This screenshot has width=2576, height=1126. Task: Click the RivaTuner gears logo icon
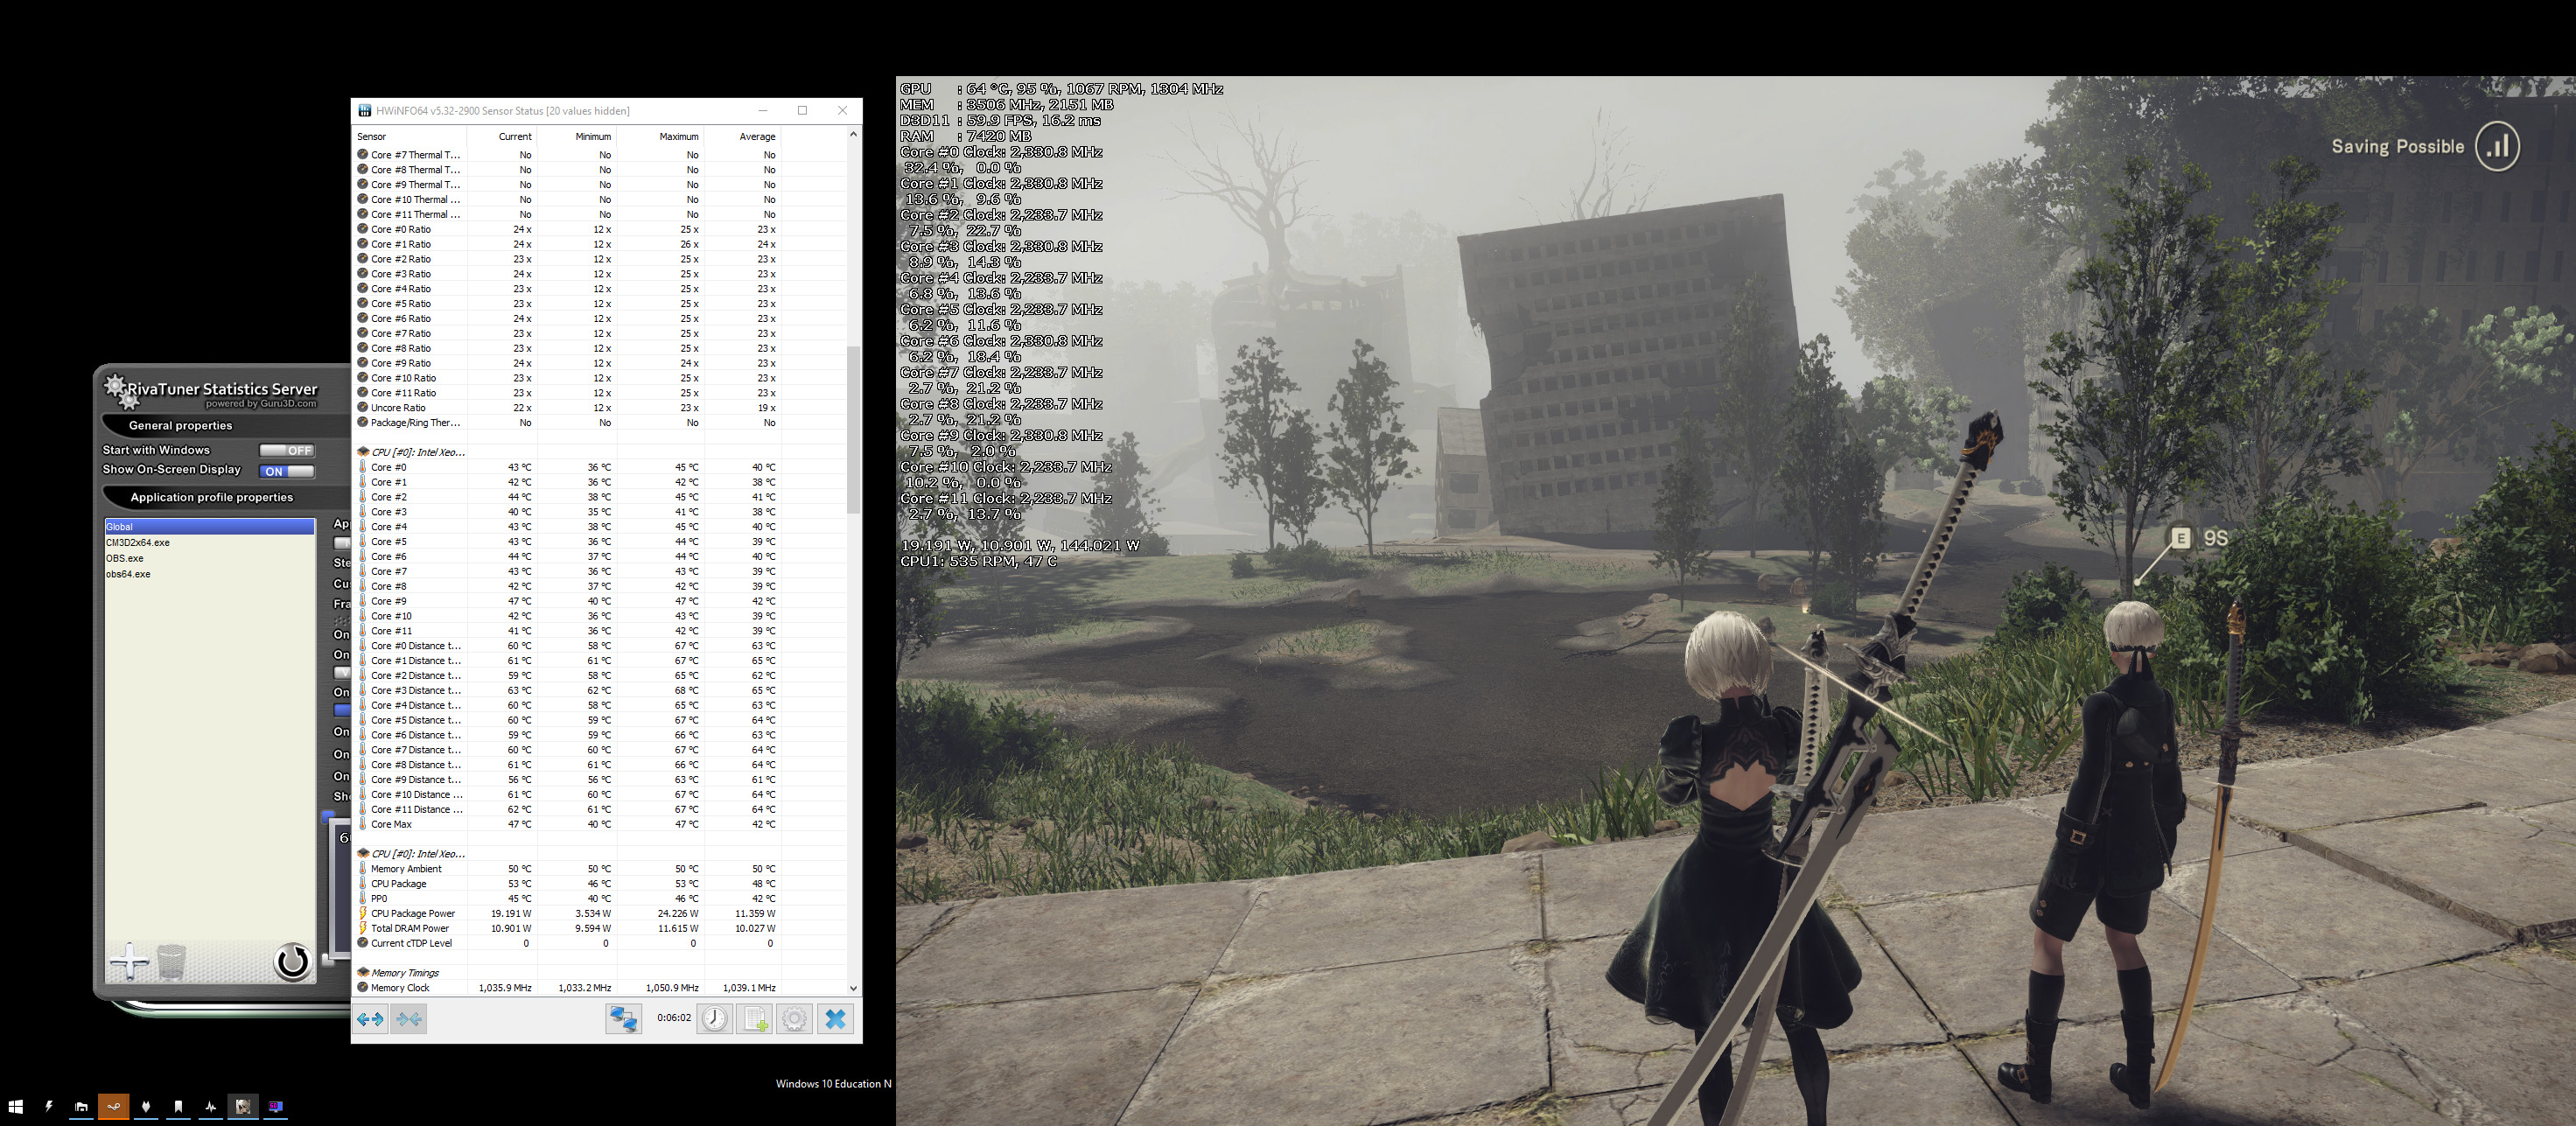122,391
